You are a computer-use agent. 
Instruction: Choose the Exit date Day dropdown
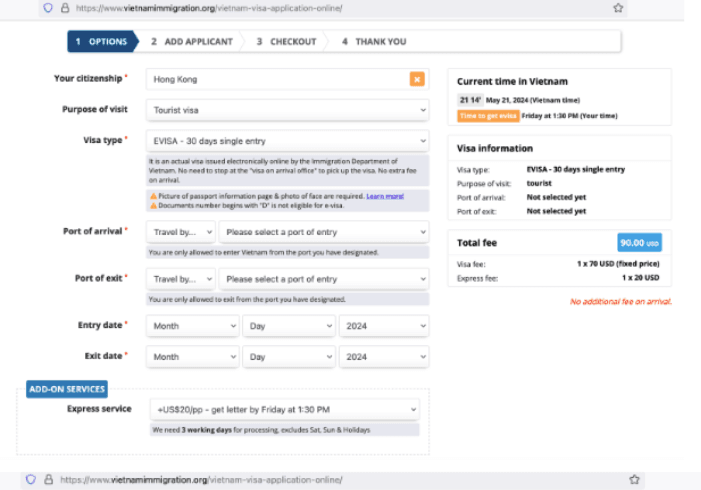289,357
